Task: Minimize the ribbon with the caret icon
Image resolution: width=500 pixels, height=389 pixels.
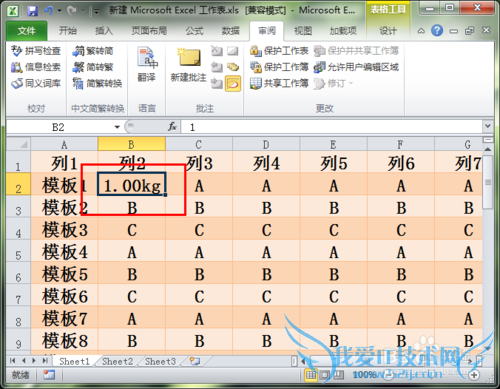Action: [x=421, y=31]
